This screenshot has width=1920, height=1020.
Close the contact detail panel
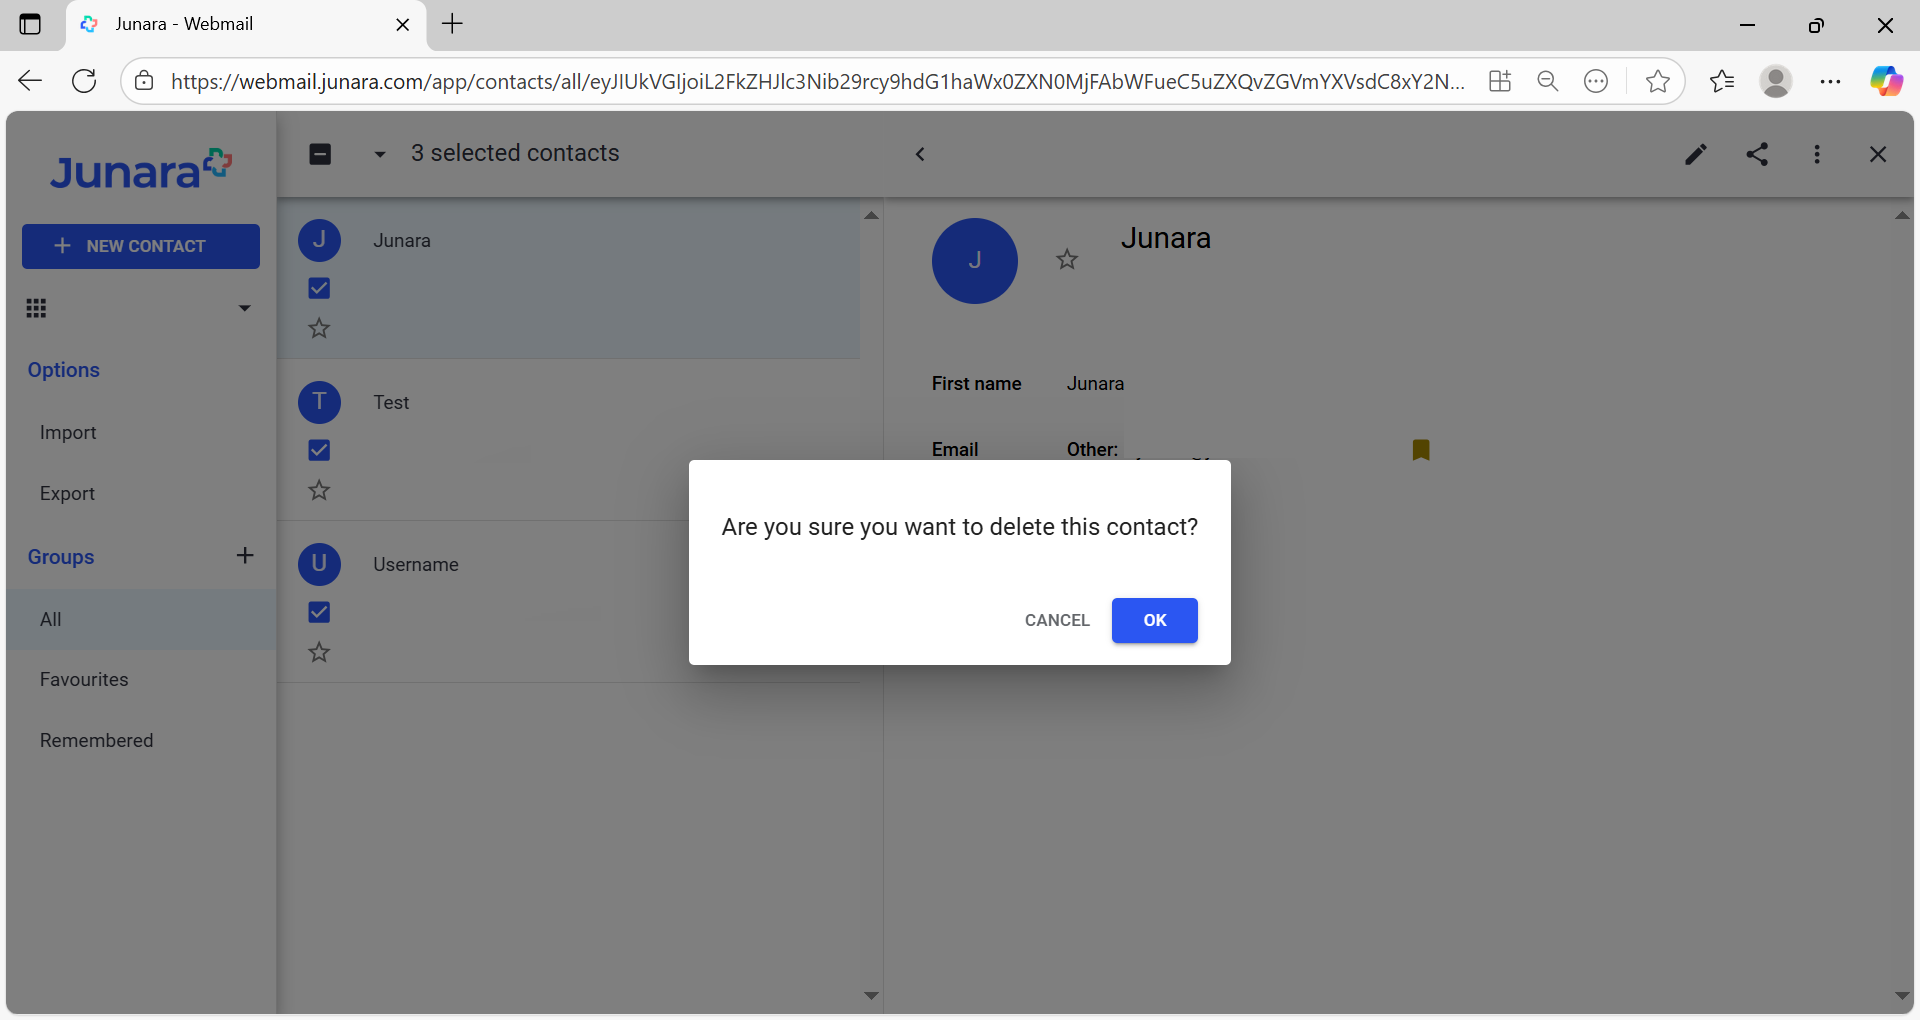point(1878,154)
